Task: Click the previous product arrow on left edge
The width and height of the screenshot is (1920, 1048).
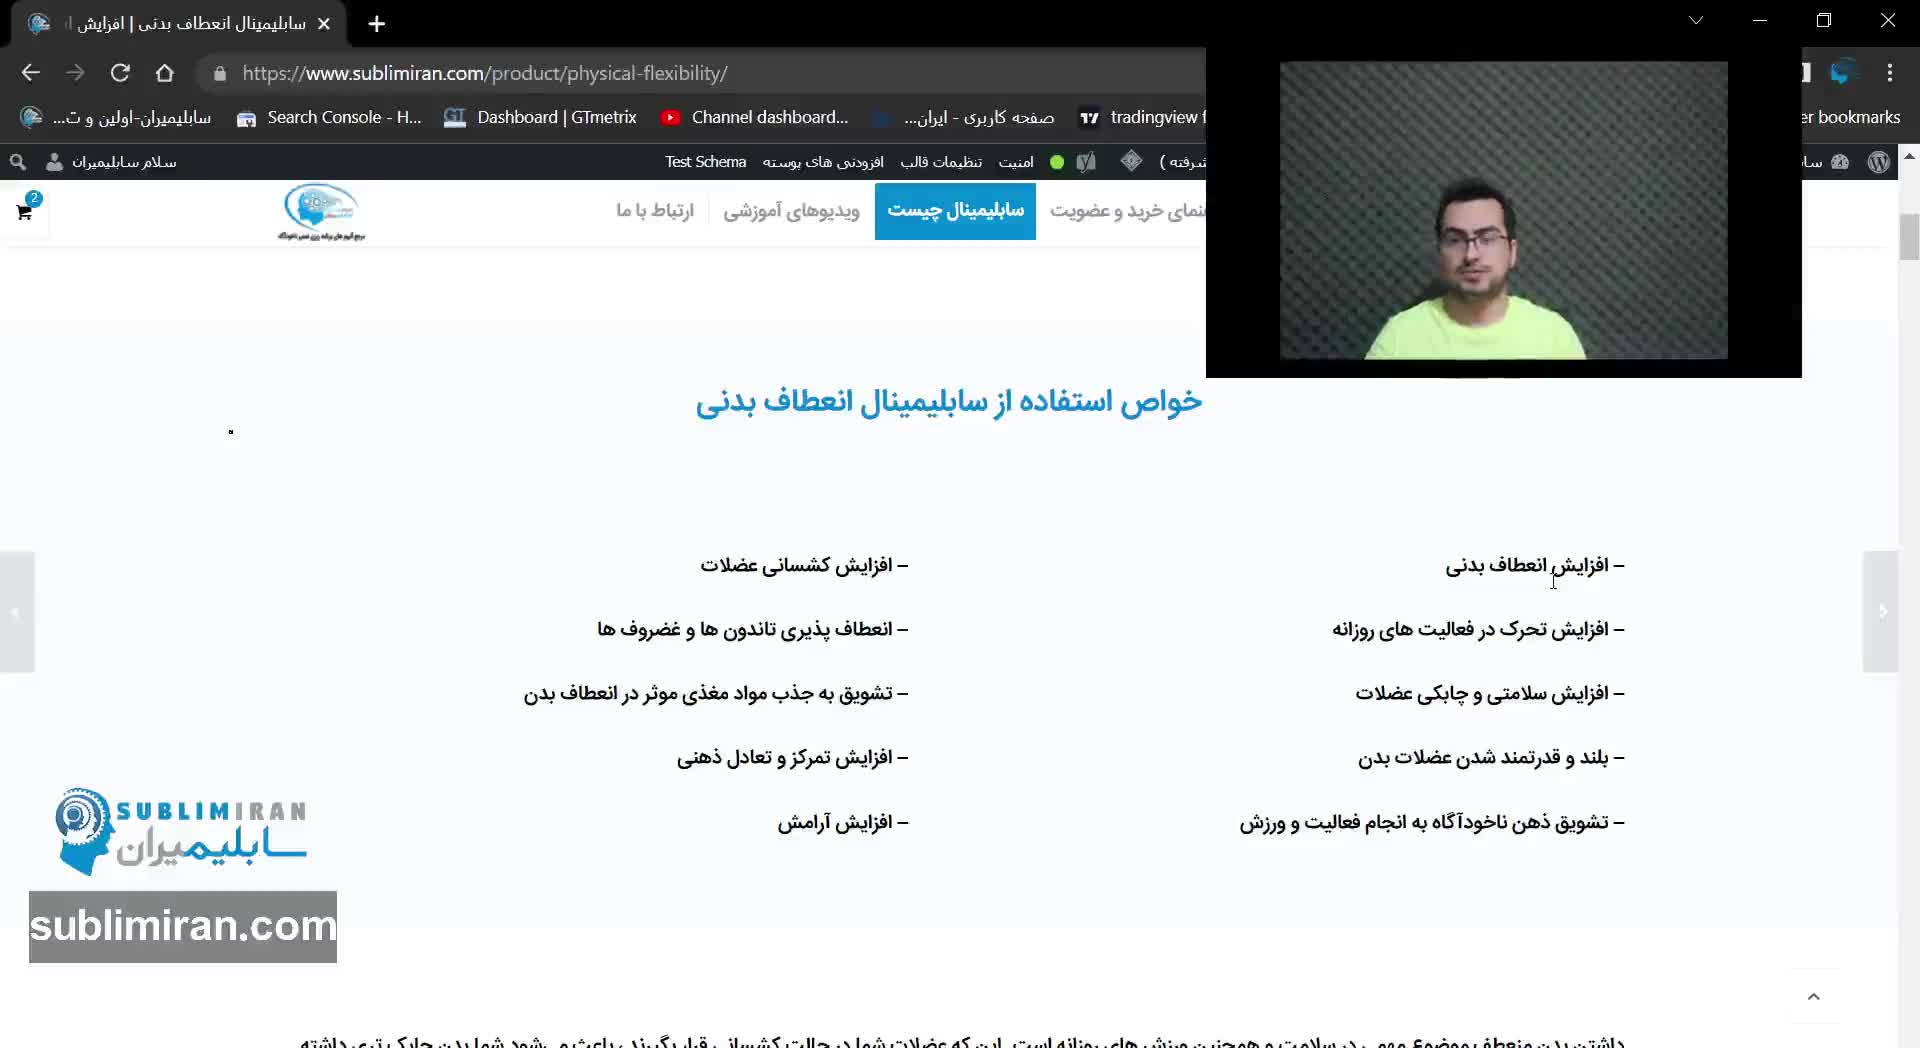Action: click(17, 611)
